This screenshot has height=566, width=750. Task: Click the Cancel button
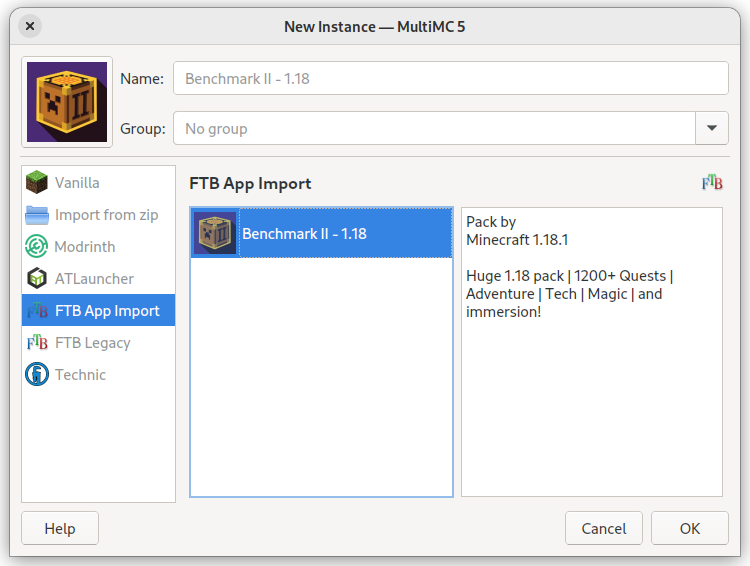point(604,528)
